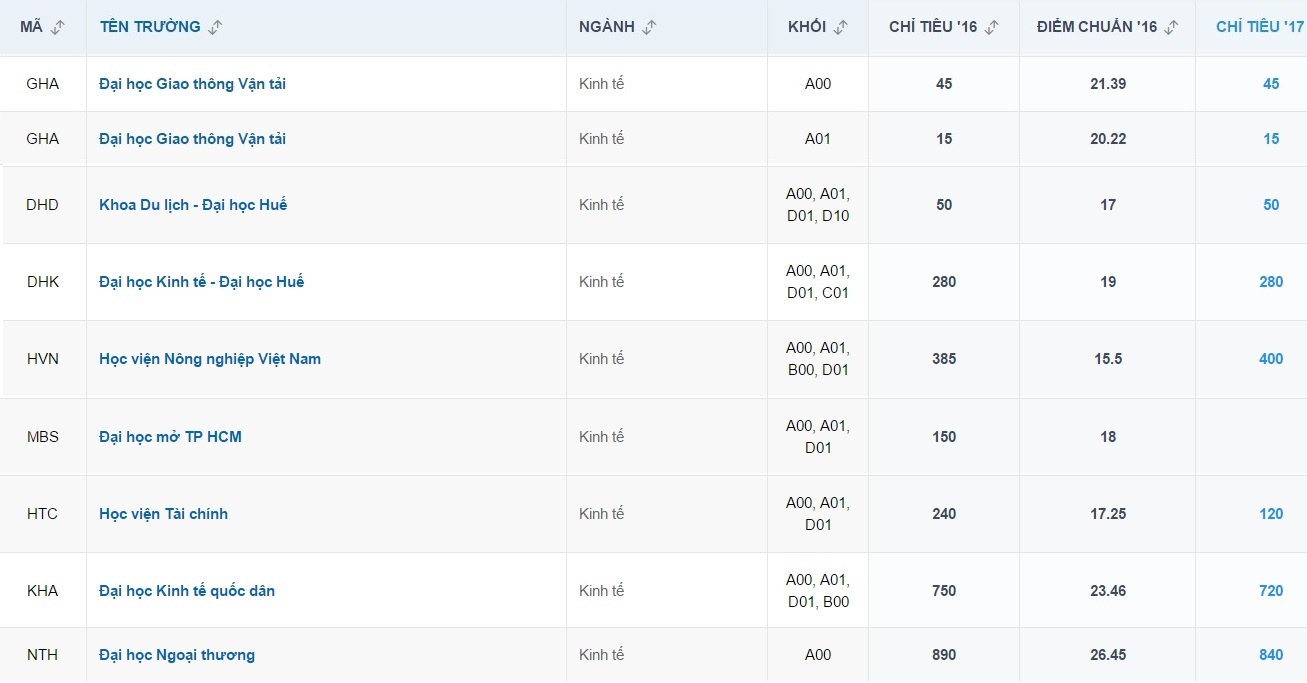Click the 840 quota value for Ngoại thương
This screenshot has height=683, width=1307.
point(1271,655)
